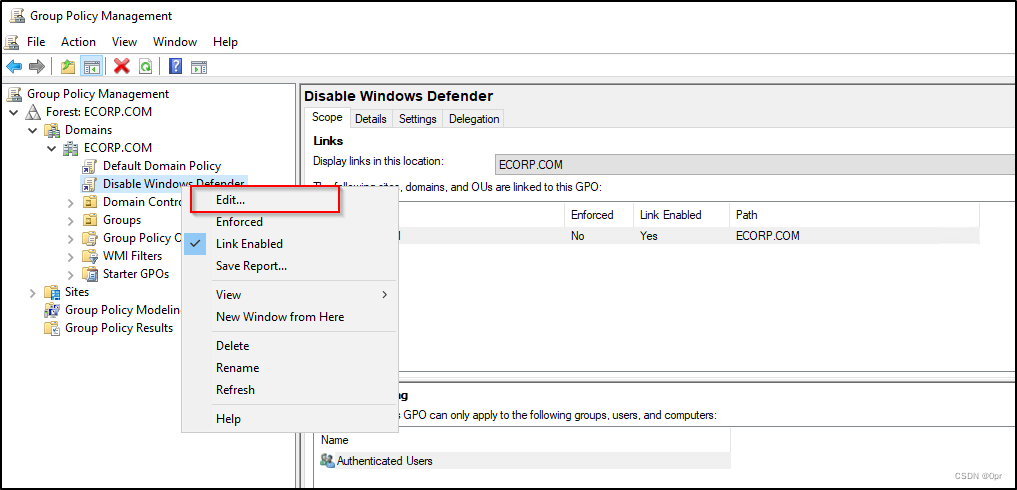This screenshot has width=1017, height=490.
Task: Click the blue question mark Help icon
Action: (175, 66)
